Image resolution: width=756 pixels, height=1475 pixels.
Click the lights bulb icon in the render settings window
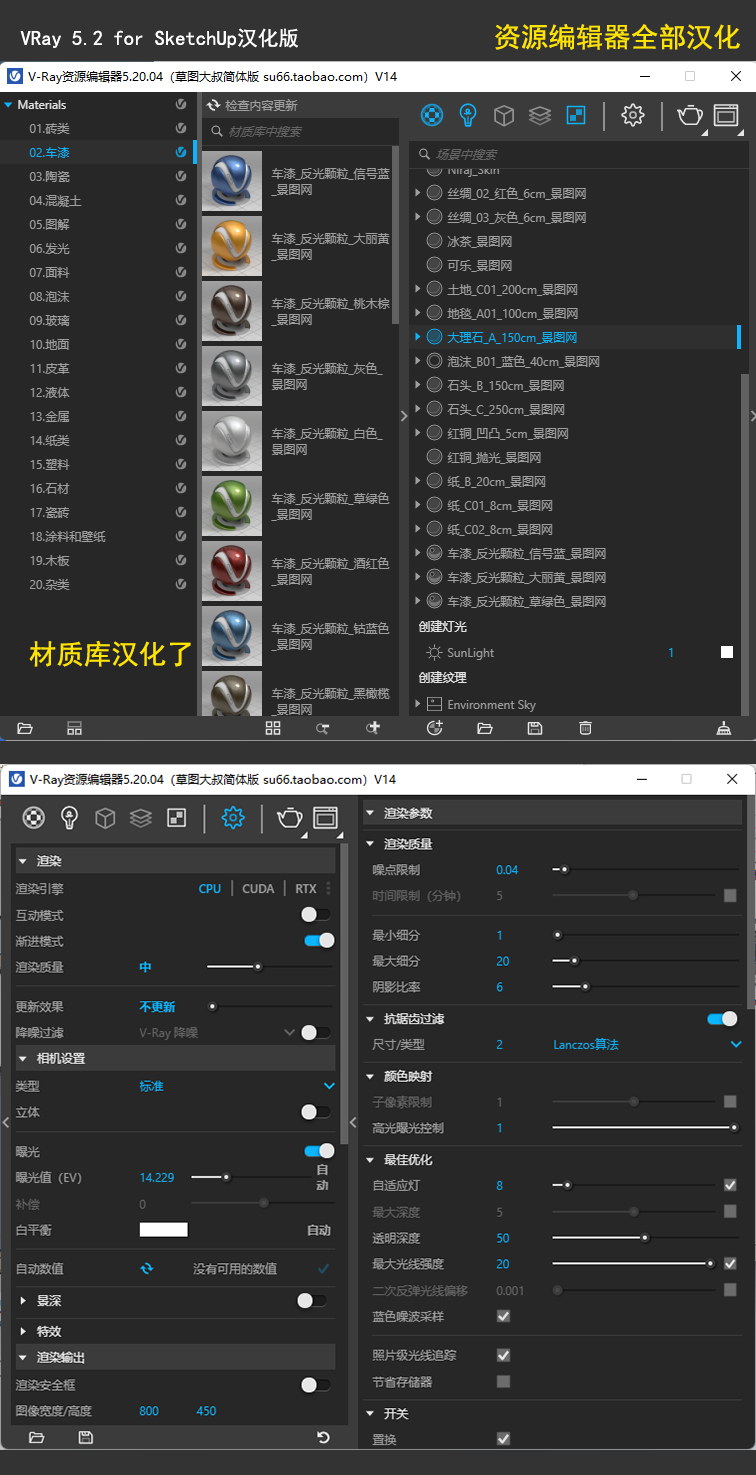(69, 818)
